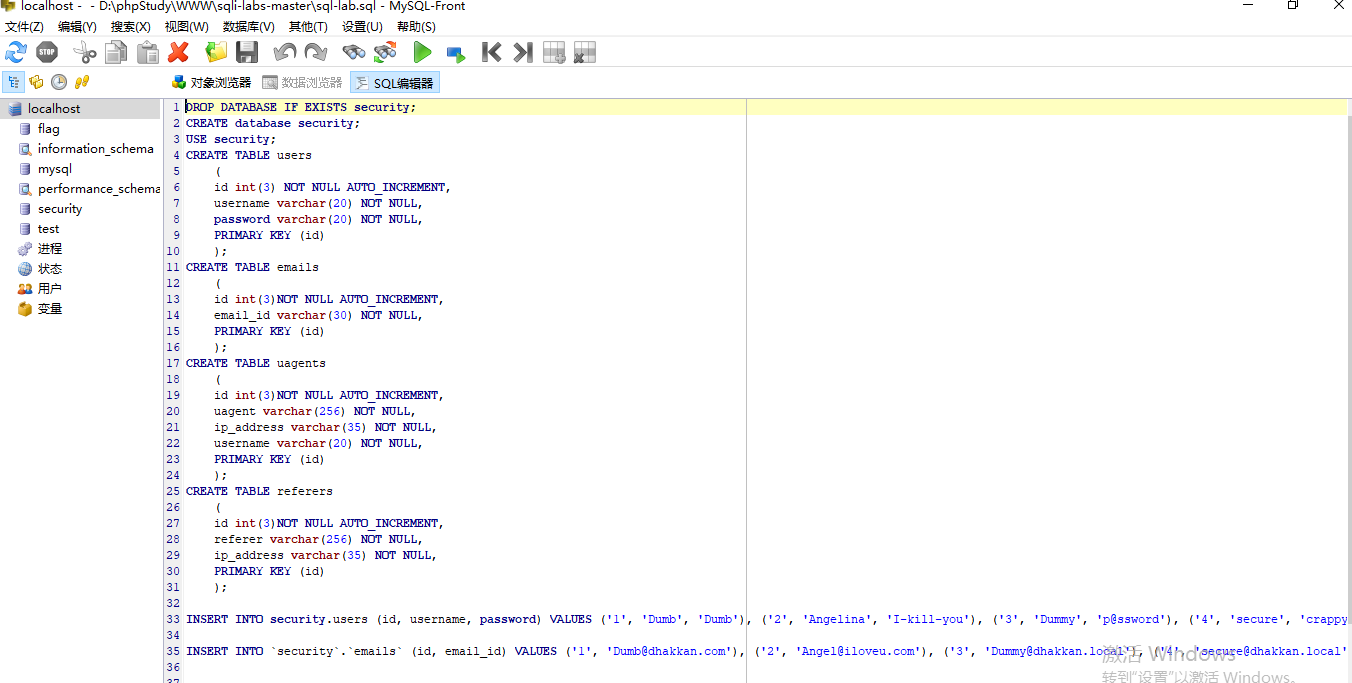The height and width of the screenshot is (683, 1352).
Task: Toggle the bookmarks folder icon below the toolbar
Action: (x=37, y=81)
